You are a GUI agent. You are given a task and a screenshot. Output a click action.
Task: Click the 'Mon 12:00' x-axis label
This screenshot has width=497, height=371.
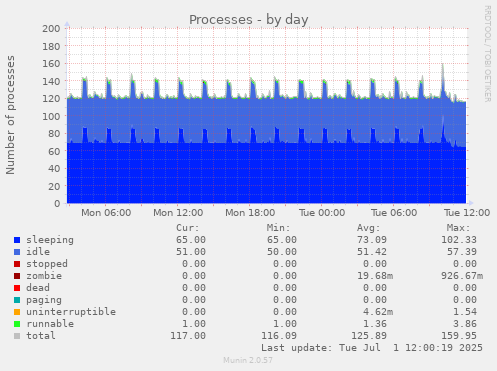178,213
